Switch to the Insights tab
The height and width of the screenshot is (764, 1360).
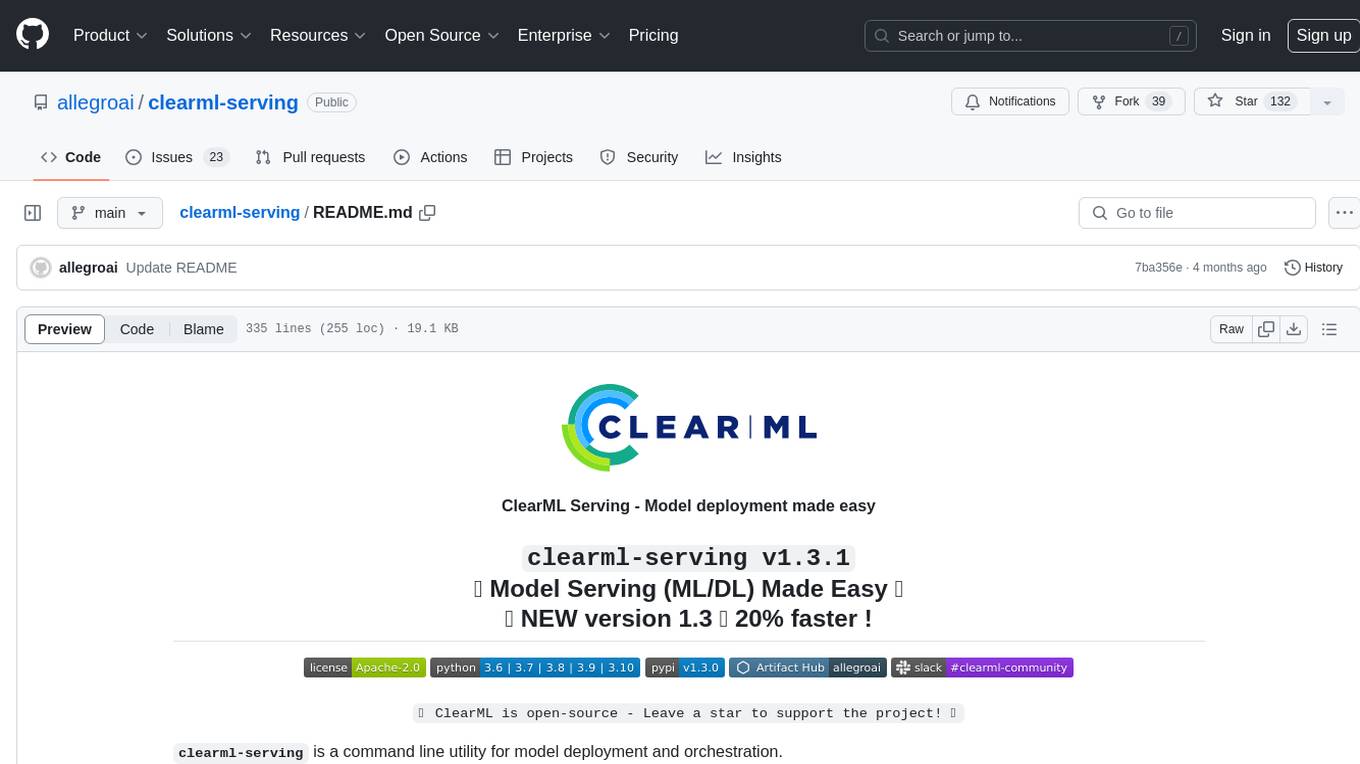[x=743, y=157]
